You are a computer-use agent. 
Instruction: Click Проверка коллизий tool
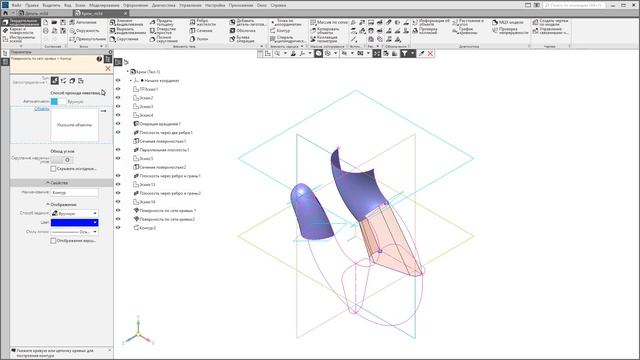[424, 31]
